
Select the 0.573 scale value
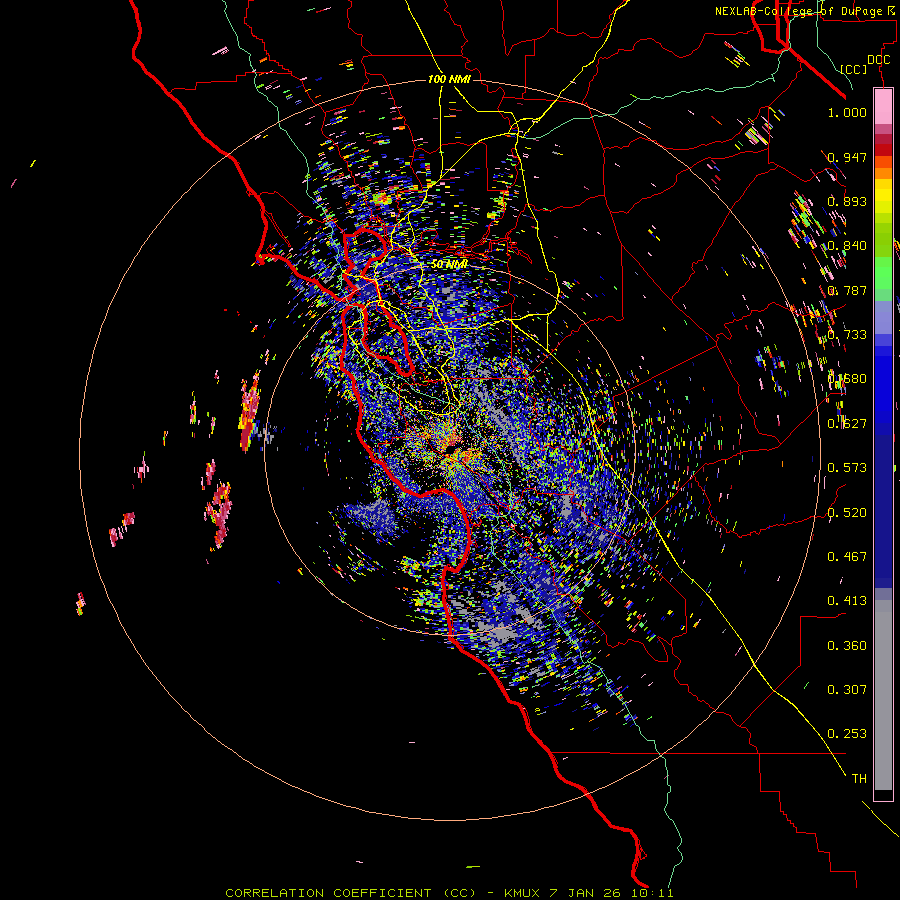tap(847, 467)
